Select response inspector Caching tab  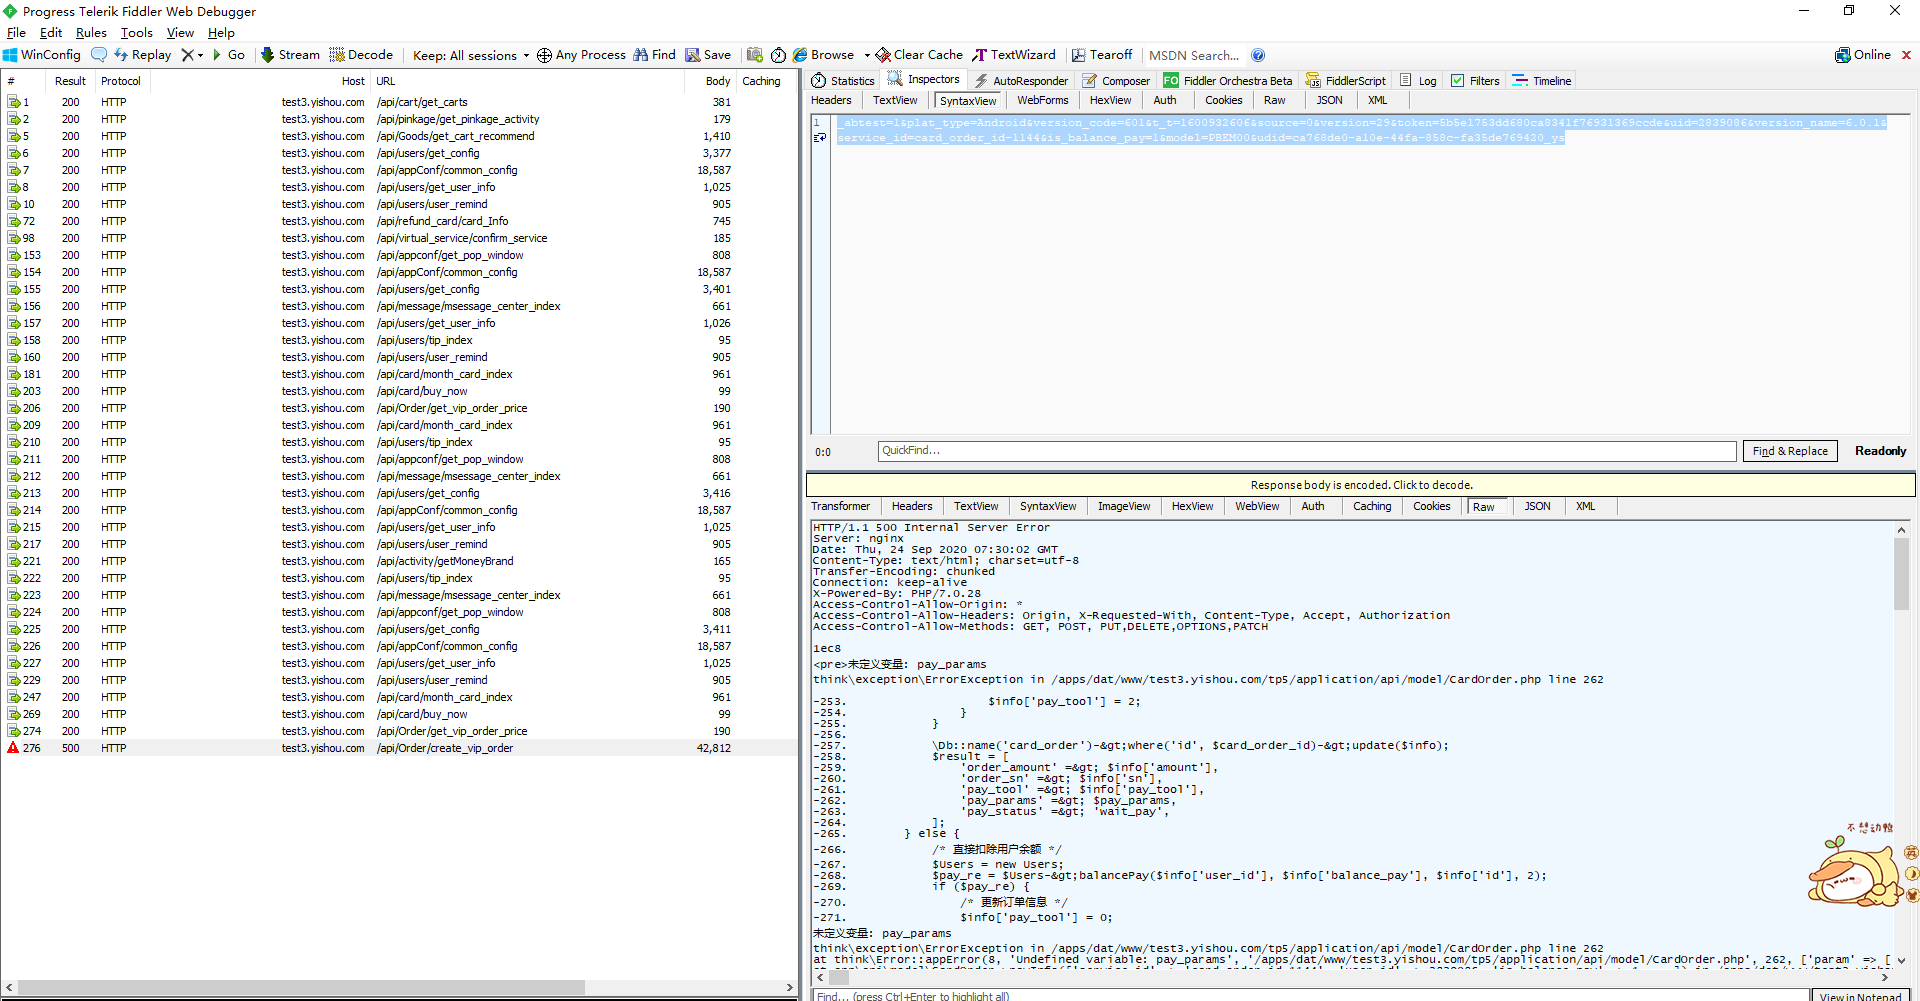(x=1372, y=506)
